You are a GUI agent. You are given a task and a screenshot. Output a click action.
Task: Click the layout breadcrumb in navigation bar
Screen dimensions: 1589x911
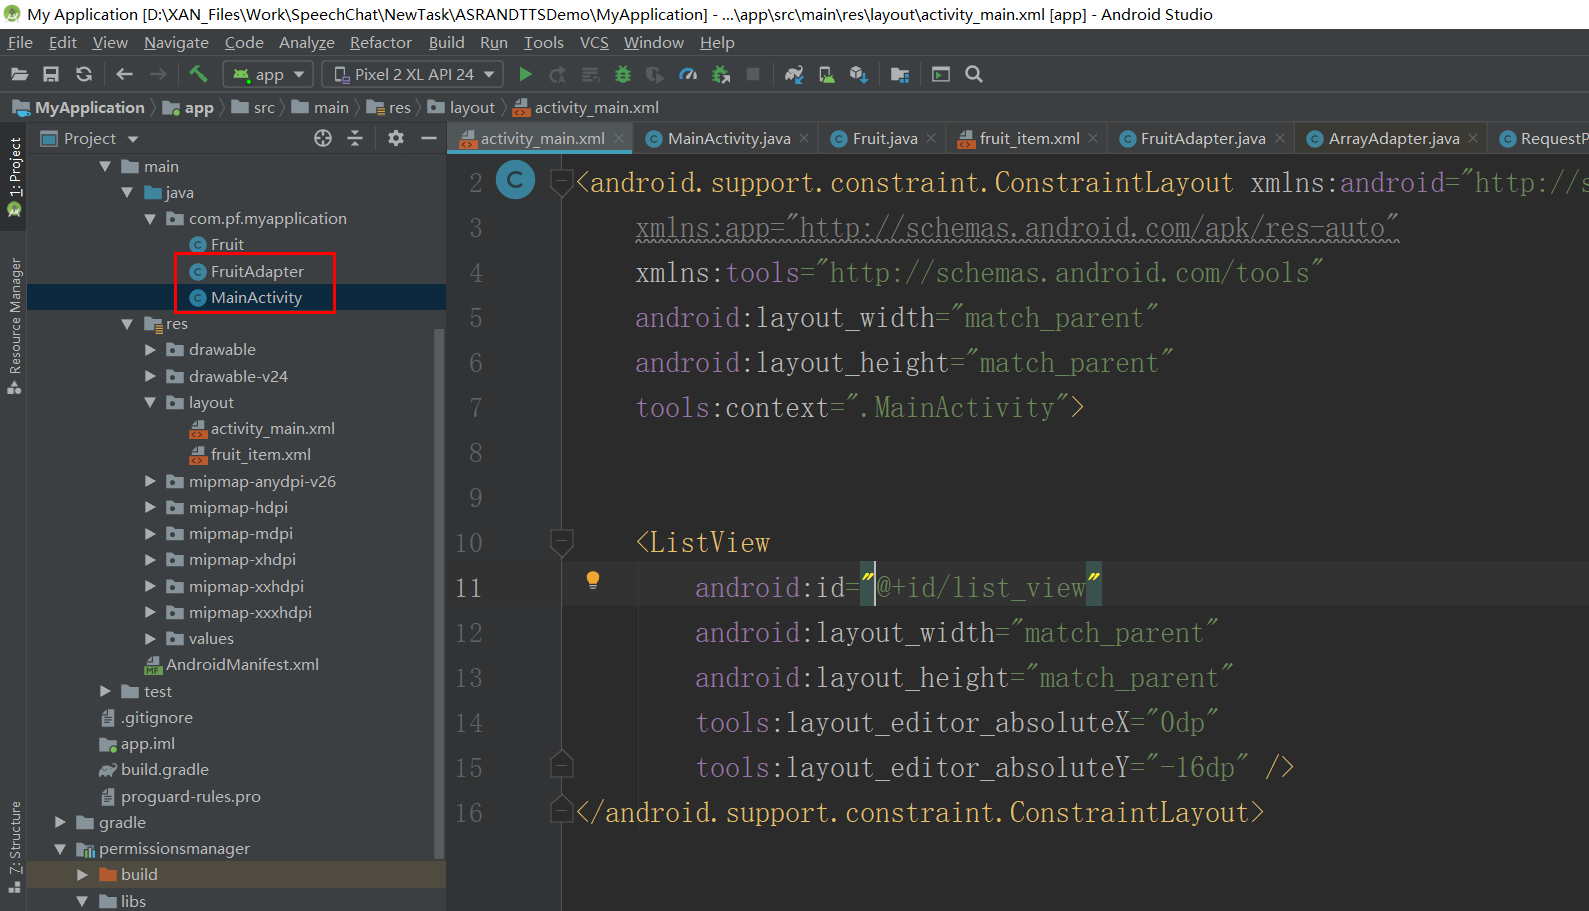pos(462,107)
